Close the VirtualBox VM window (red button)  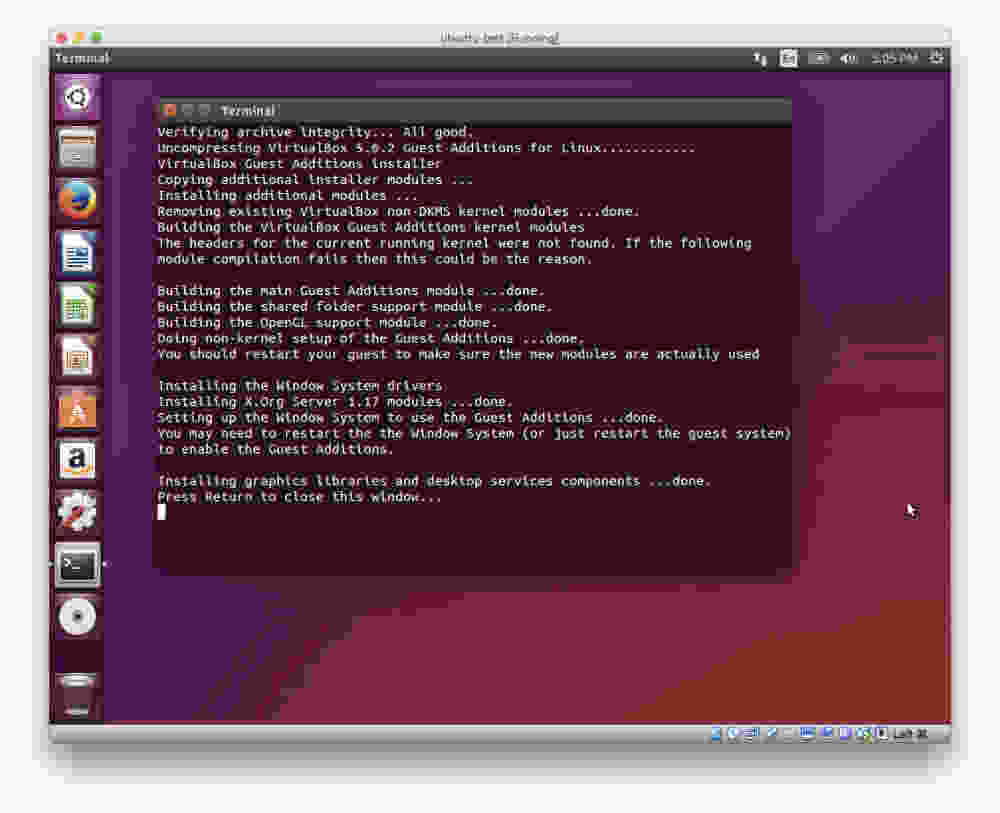62,38
